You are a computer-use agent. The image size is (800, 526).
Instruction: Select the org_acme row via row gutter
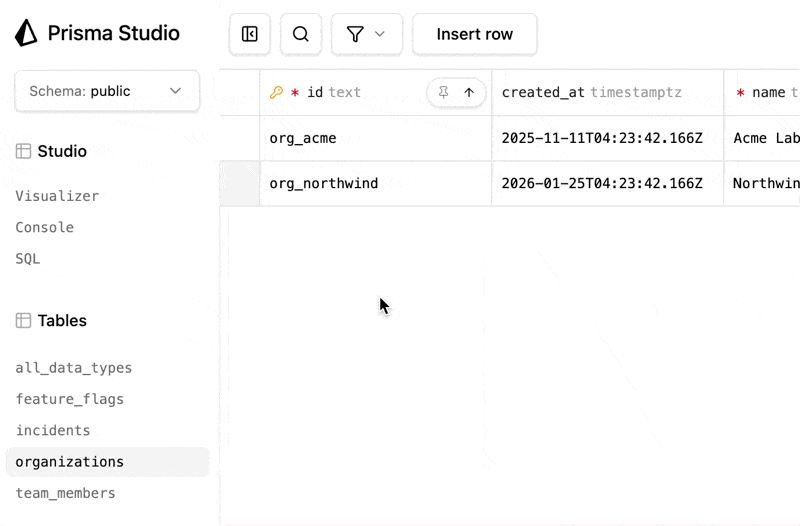(240, 138)
